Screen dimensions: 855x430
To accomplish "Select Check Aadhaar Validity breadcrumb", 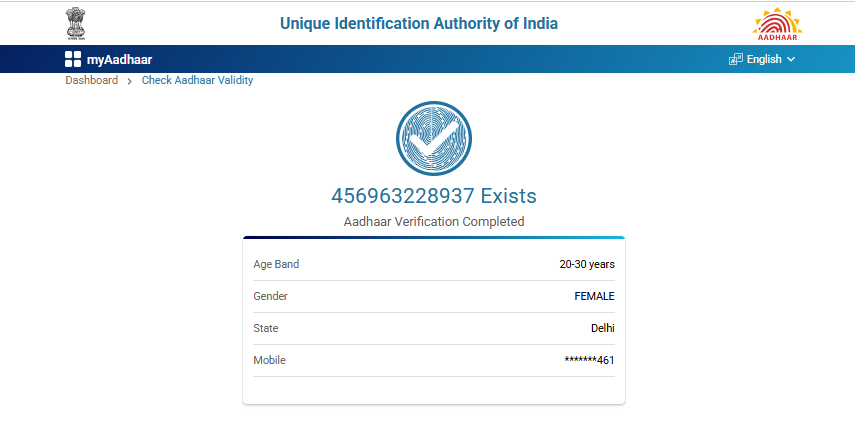I will tap(197, 80).
